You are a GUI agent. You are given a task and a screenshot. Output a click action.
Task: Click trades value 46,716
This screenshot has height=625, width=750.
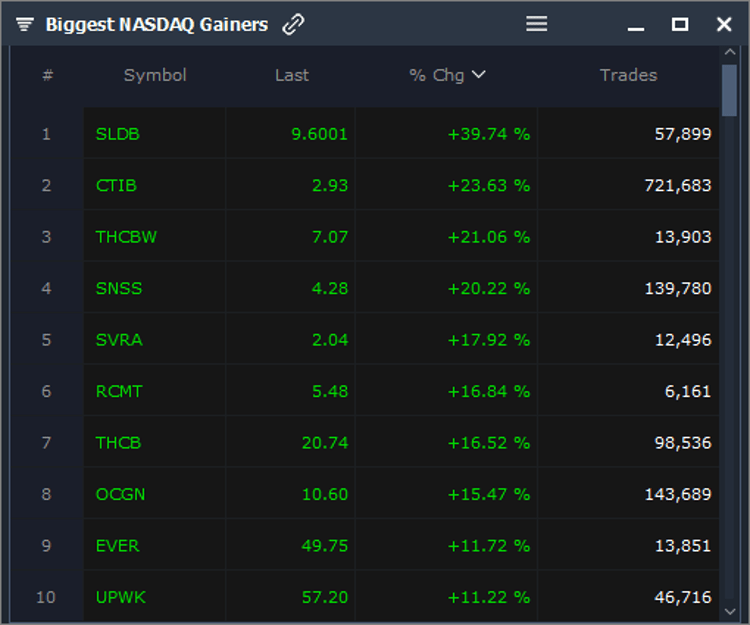[683, 597]
